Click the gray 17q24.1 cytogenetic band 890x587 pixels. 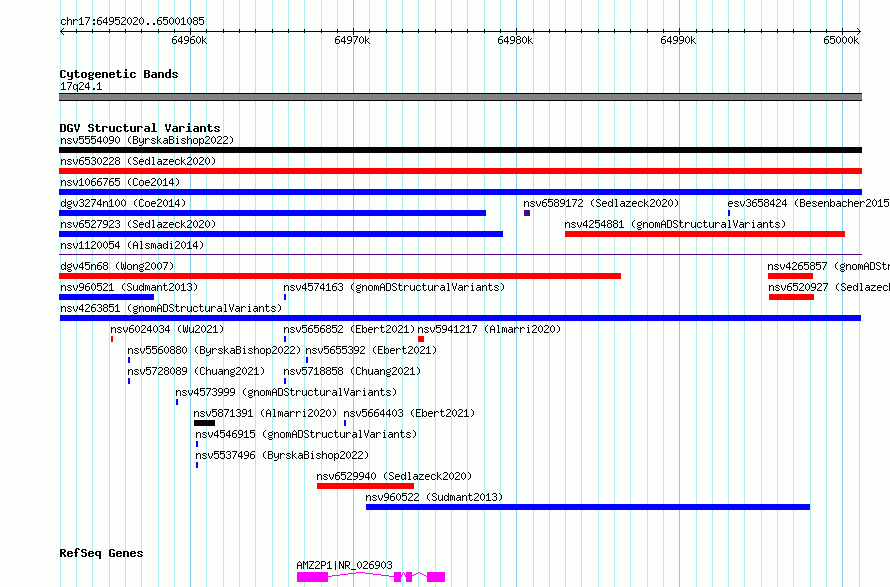pos(460,97)
